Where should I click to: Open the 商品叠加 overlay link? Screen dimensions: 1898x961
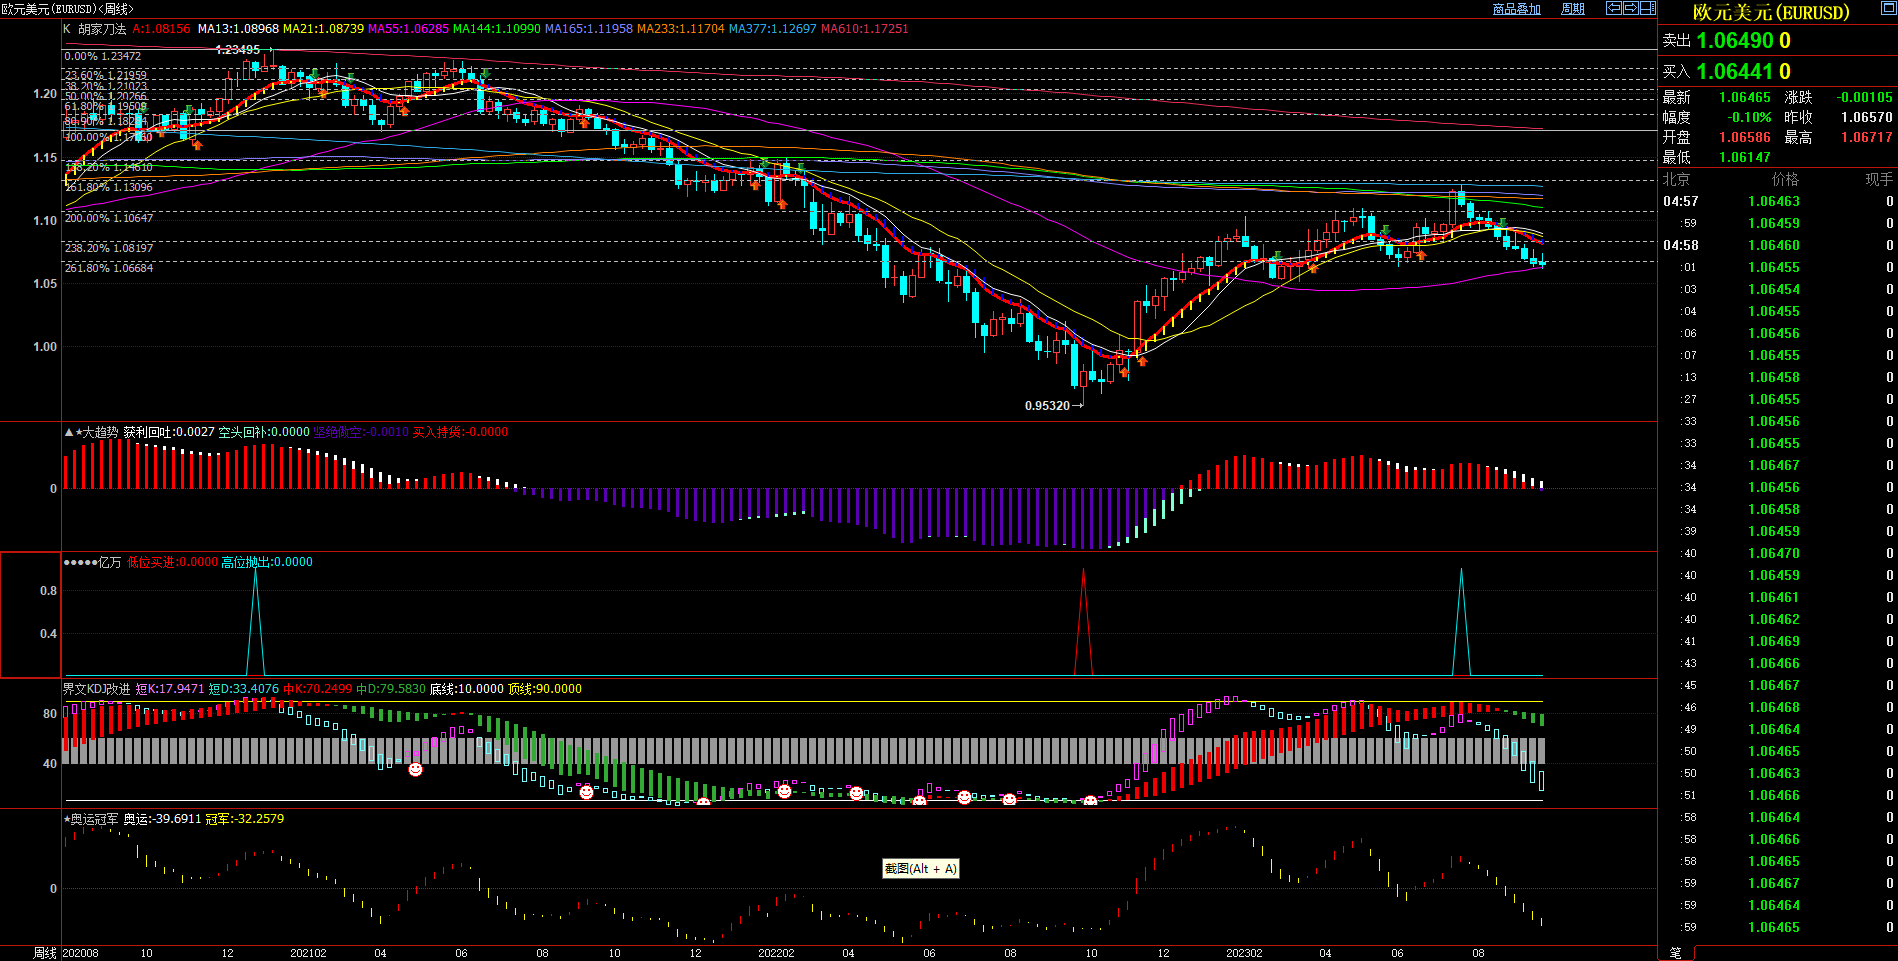pyautogui.click(x=1516, y=9)
